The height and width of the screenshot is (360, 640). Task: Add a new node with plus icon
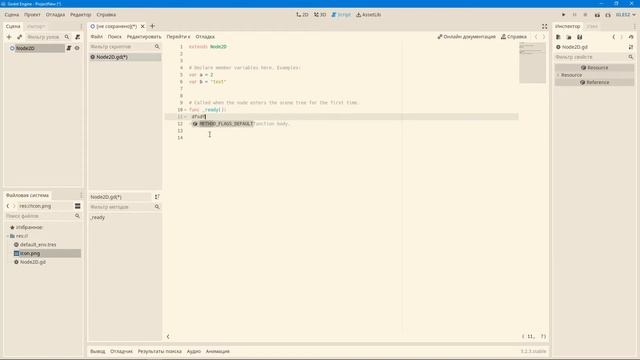[x=9, y=37]
